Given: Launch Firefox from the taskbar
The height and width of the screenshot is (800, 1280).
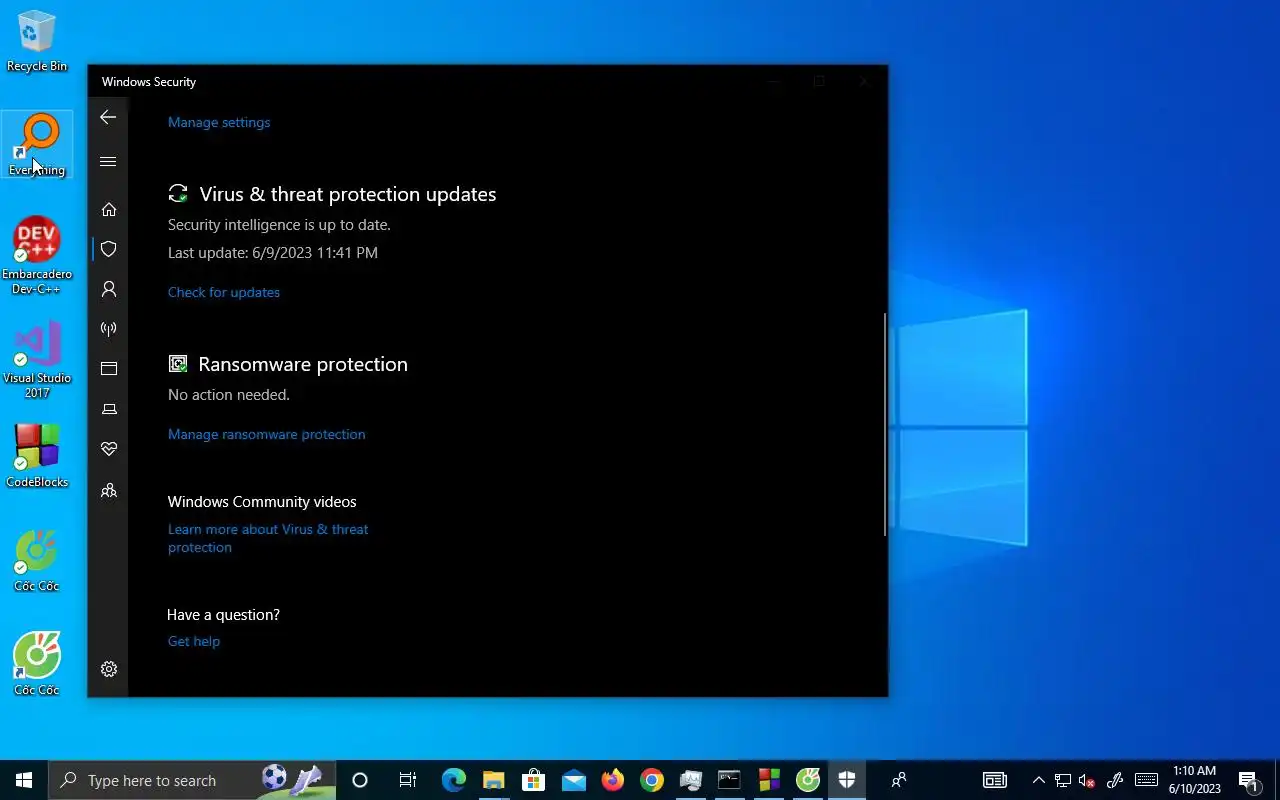Looking at the screenshot, I should 612,780.
